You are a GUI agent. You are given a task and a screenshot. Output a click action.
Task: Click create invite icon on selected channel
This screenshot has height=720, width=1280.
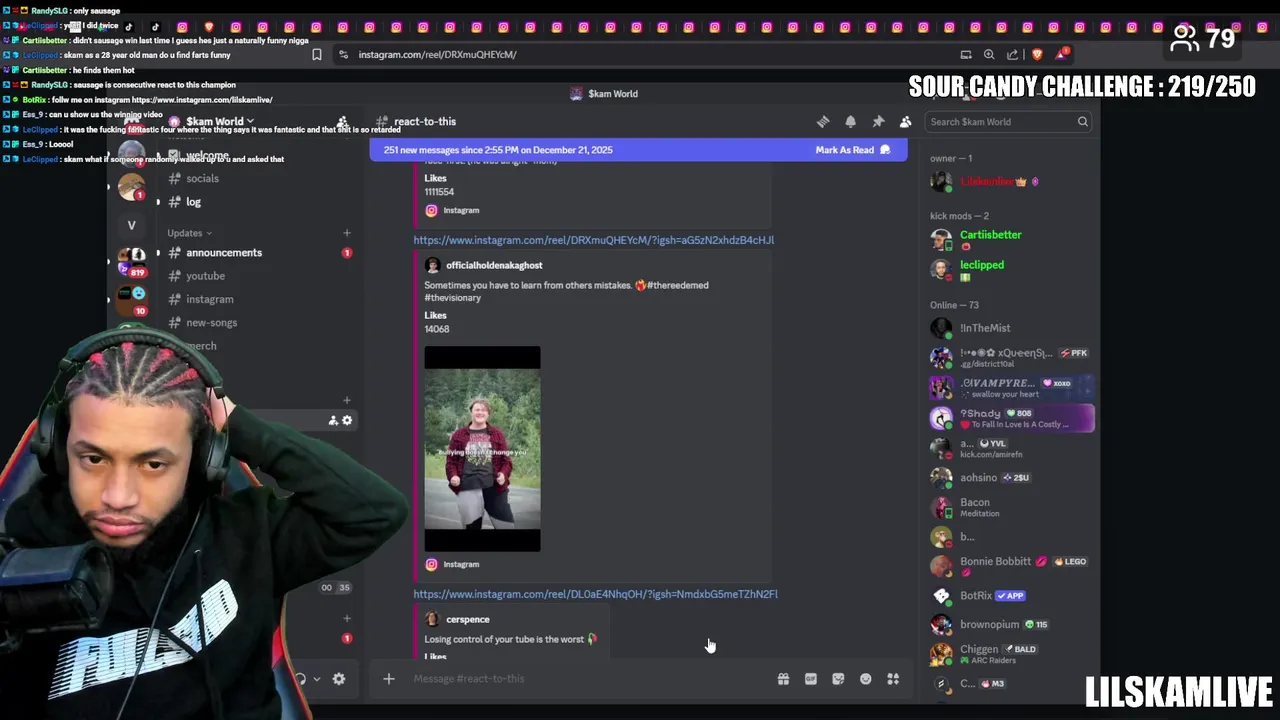click(333, 420)
